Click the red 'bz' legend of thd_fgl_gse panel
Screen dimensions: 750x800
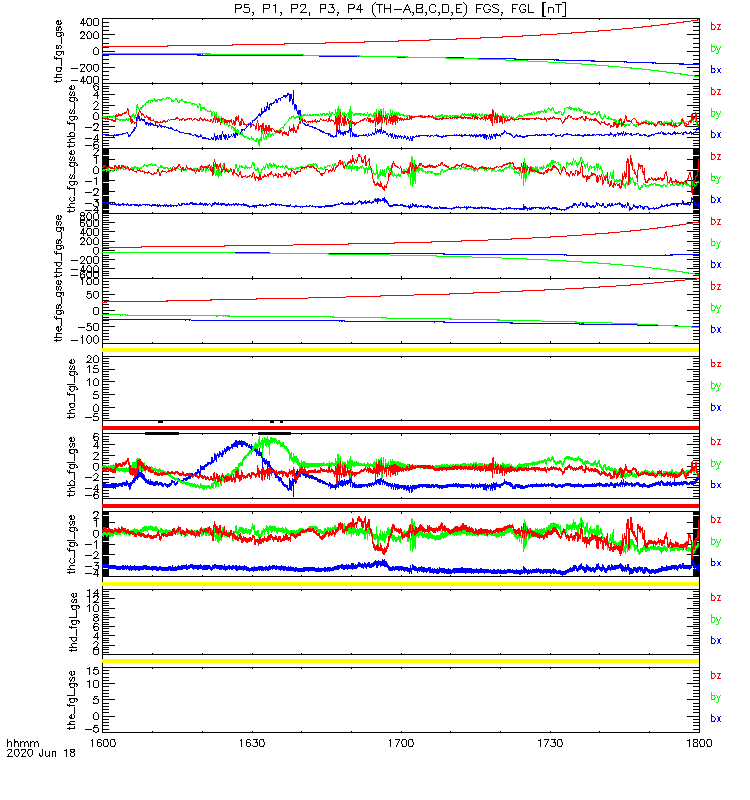[716, 597]
